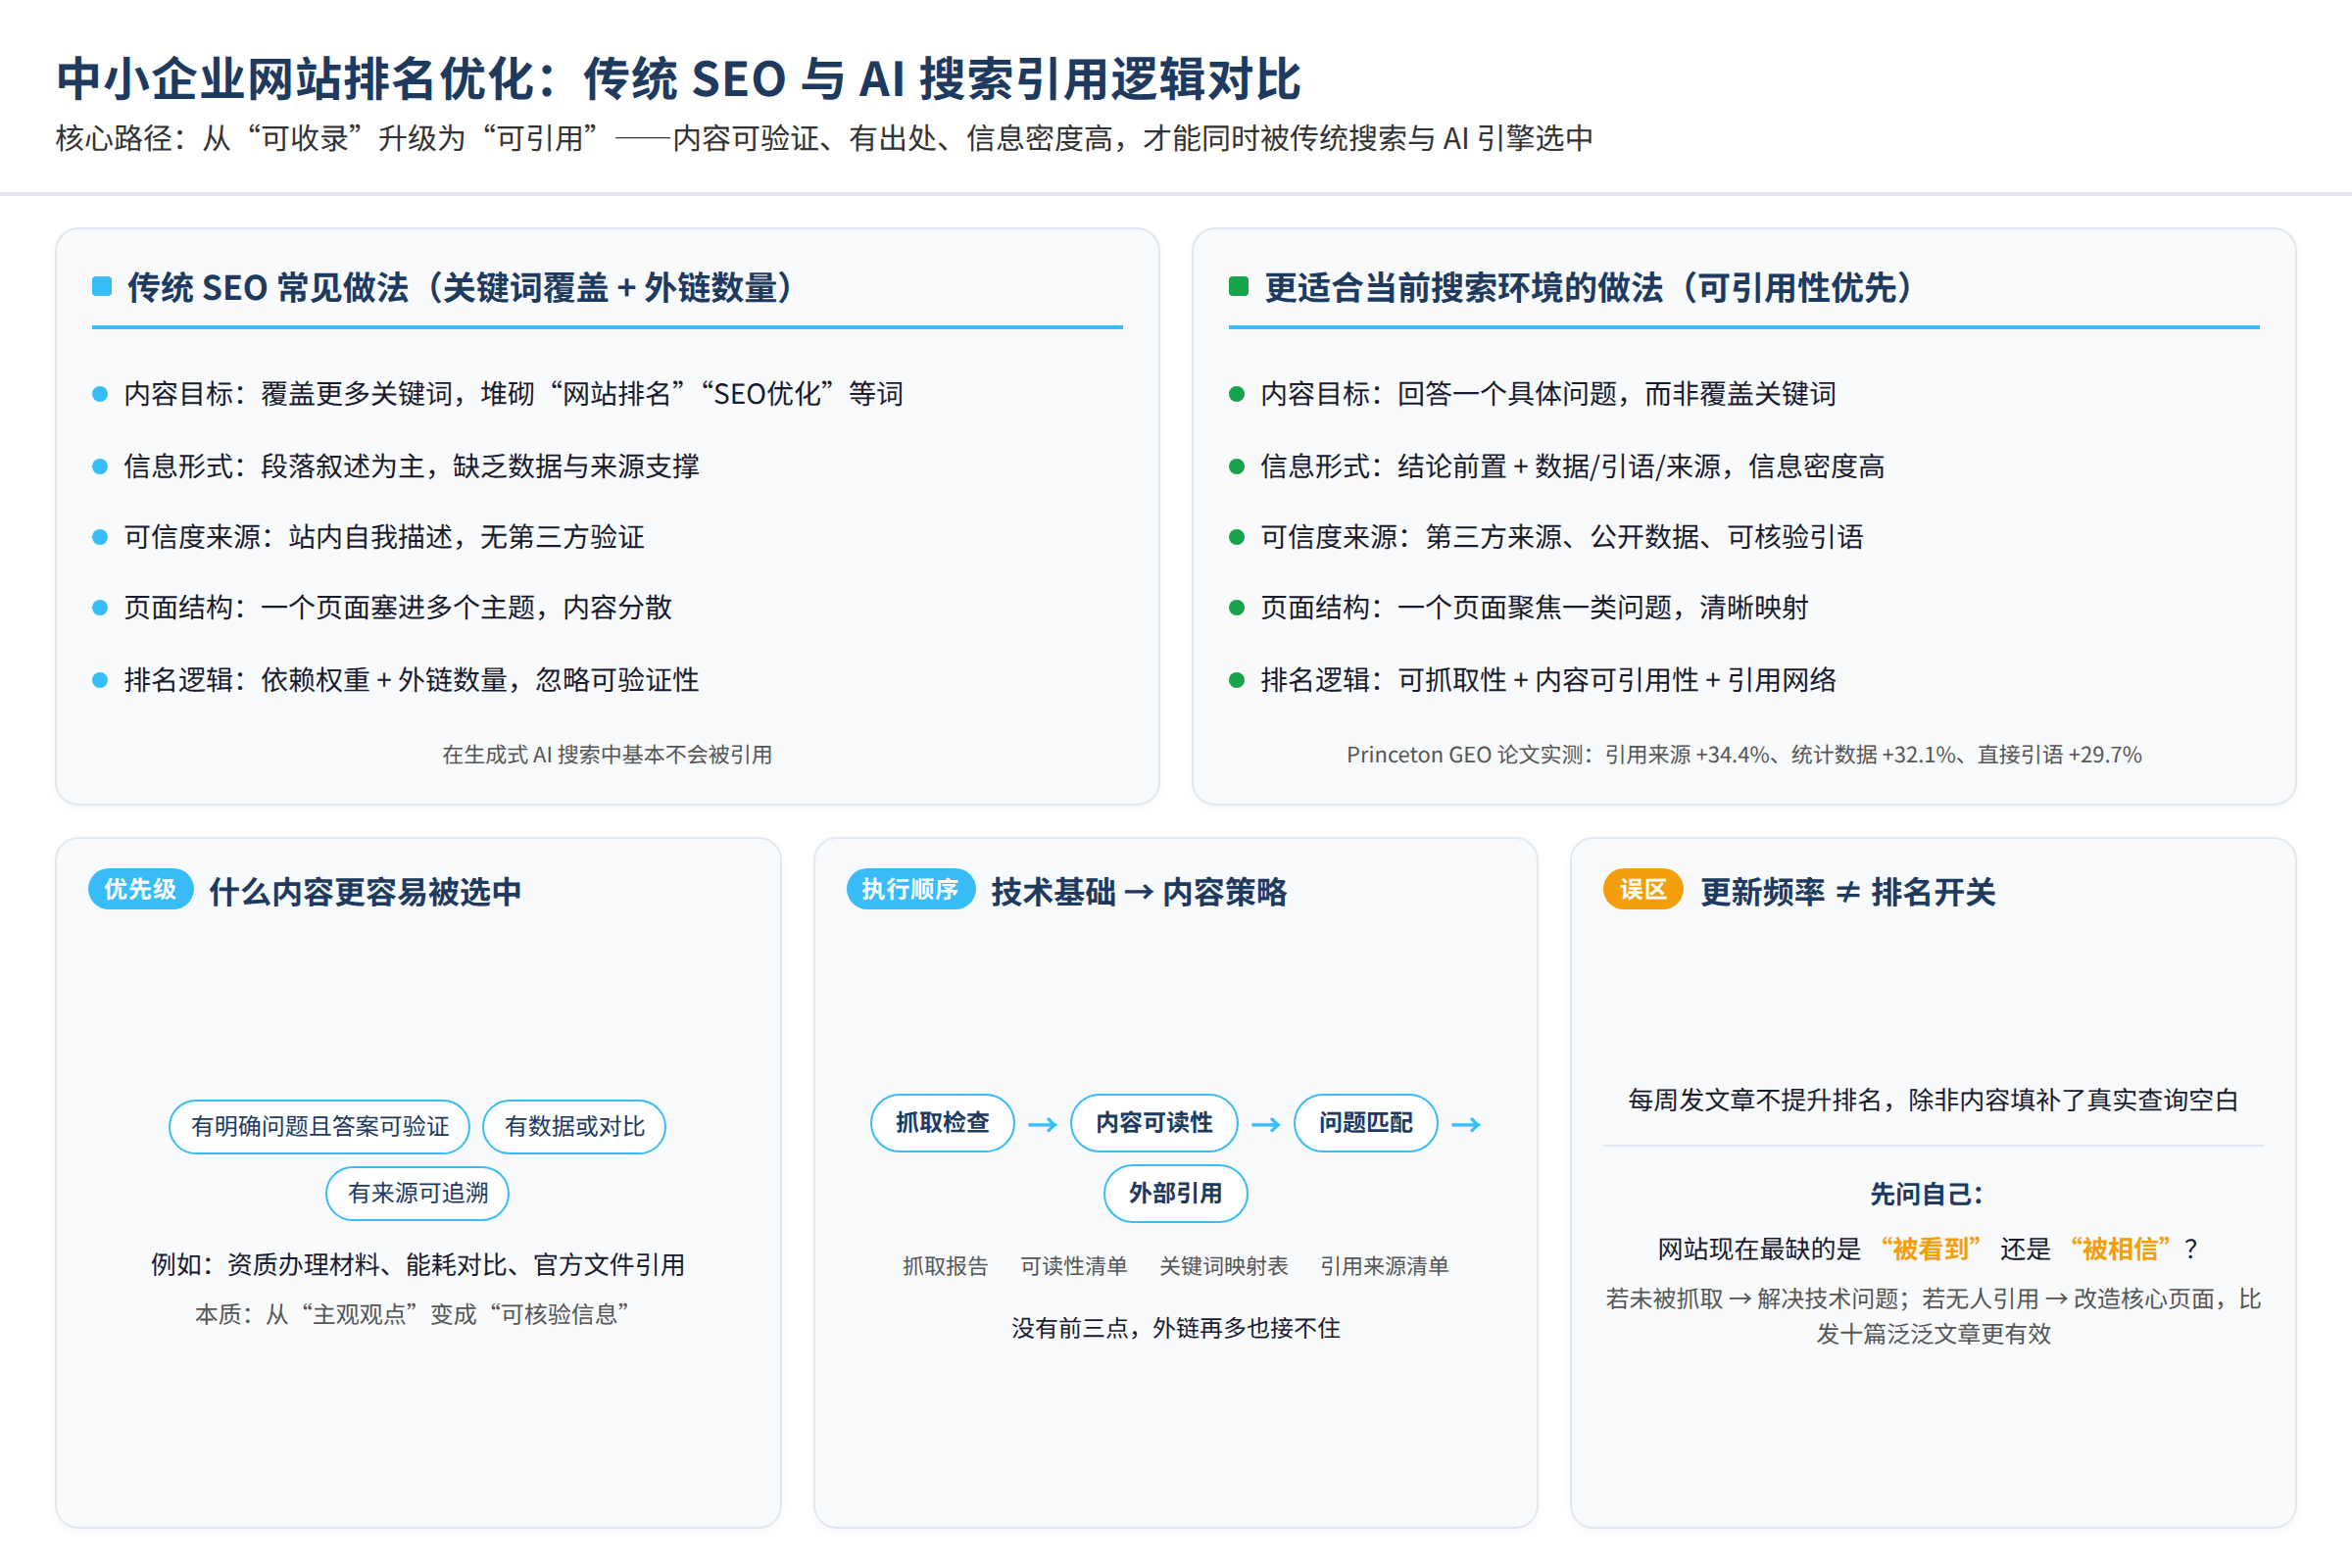Viewport: 2352px width, 1568px height.
Task: Click the arrow after 问题匹配
Action: pyautogui.click(x=1466, y=1125)
